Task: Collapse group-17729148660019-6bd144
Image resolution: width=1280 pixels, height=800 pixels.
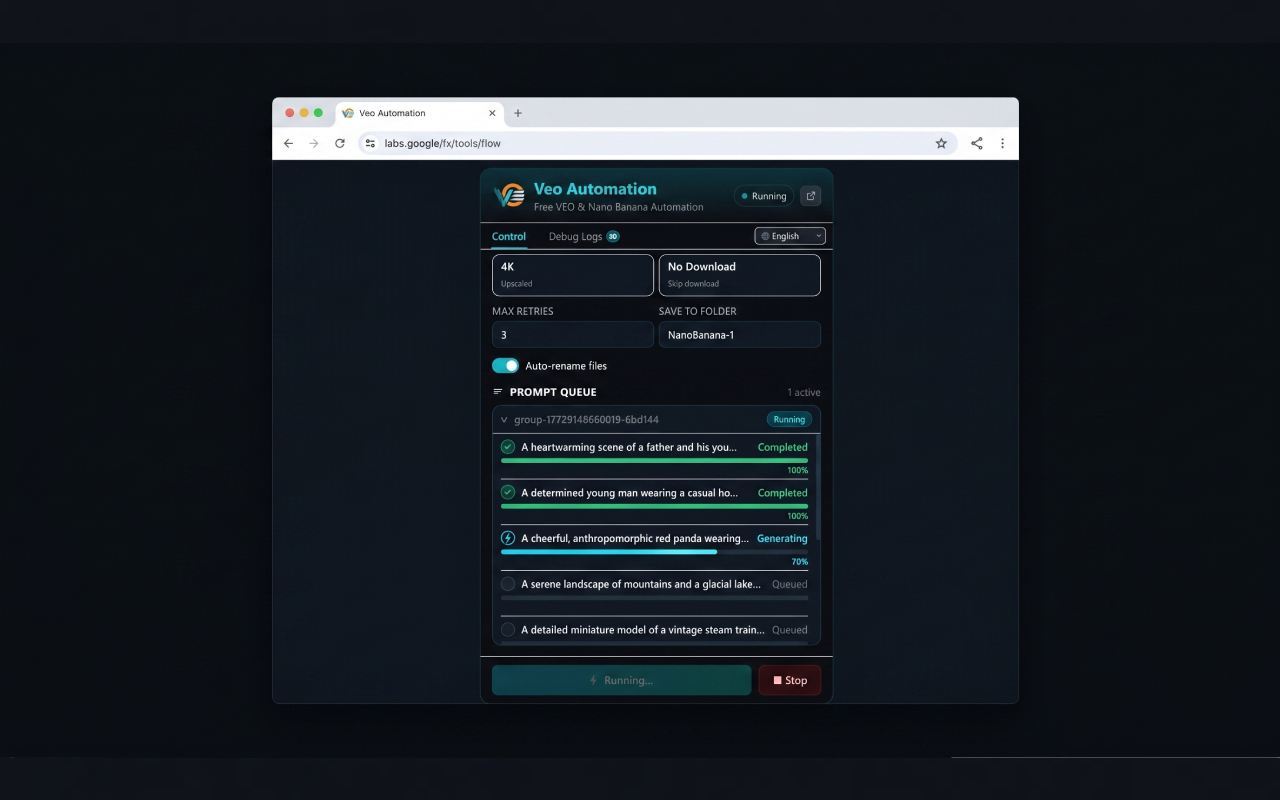Action: pyautogui.click(x=504, y=420)
